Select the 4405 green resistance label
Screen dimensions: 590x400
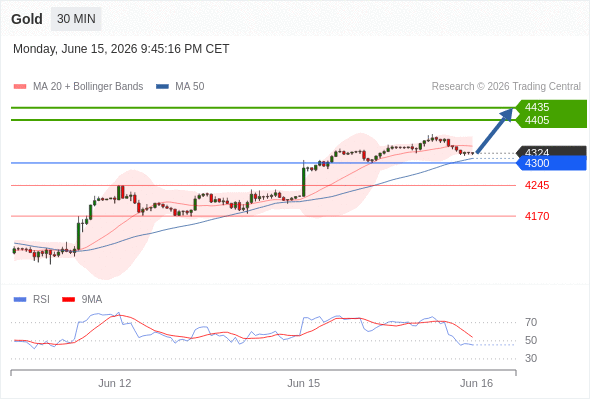(x=537, y=120)
